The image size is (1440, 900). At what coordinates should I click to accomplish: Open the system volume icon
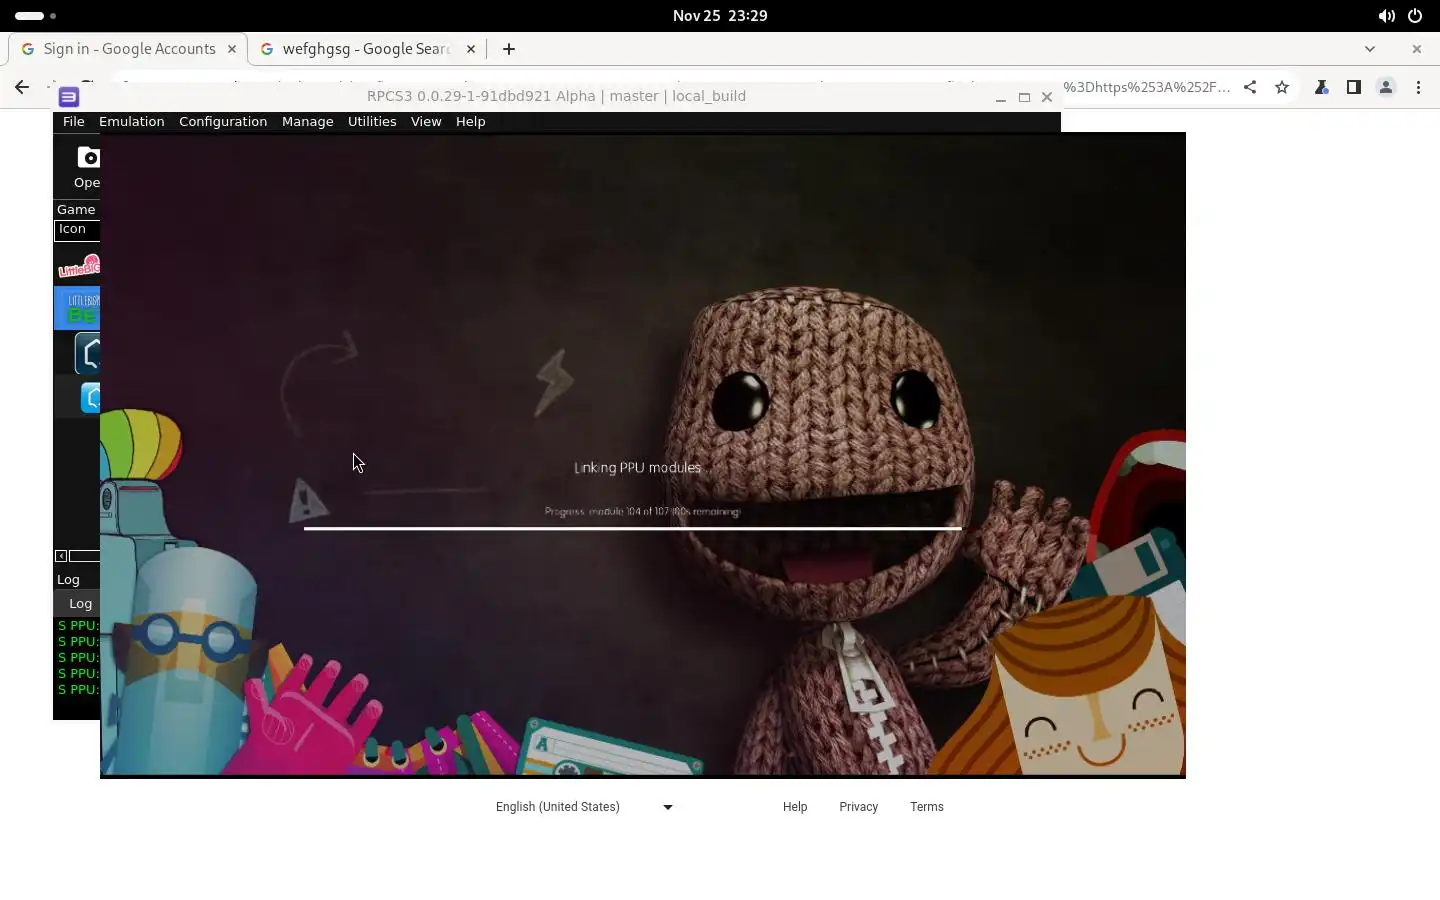coord(1386,16)
